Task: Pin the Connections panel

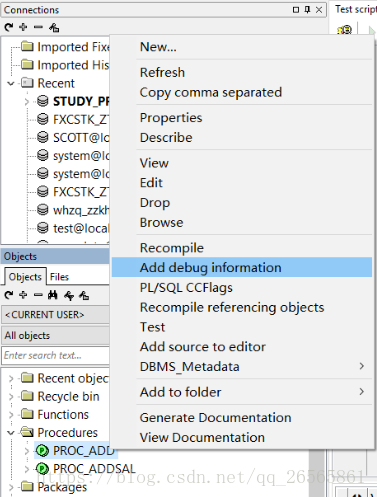Action: click(307, 10)
